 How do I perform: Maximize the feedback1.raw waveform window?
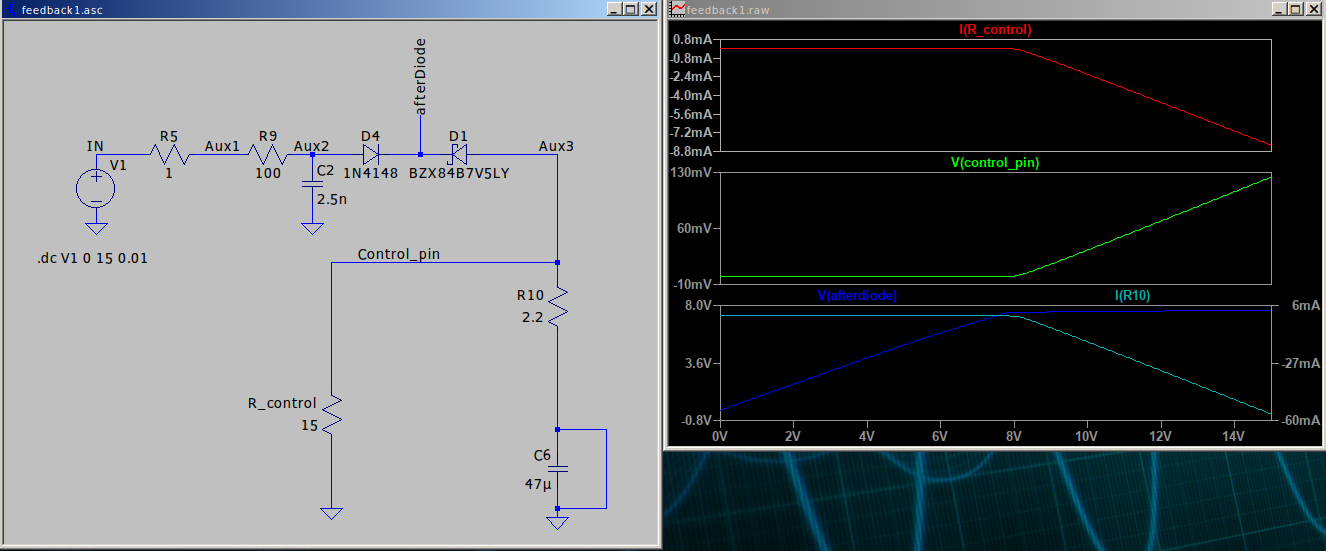[x=1296, y=9]
